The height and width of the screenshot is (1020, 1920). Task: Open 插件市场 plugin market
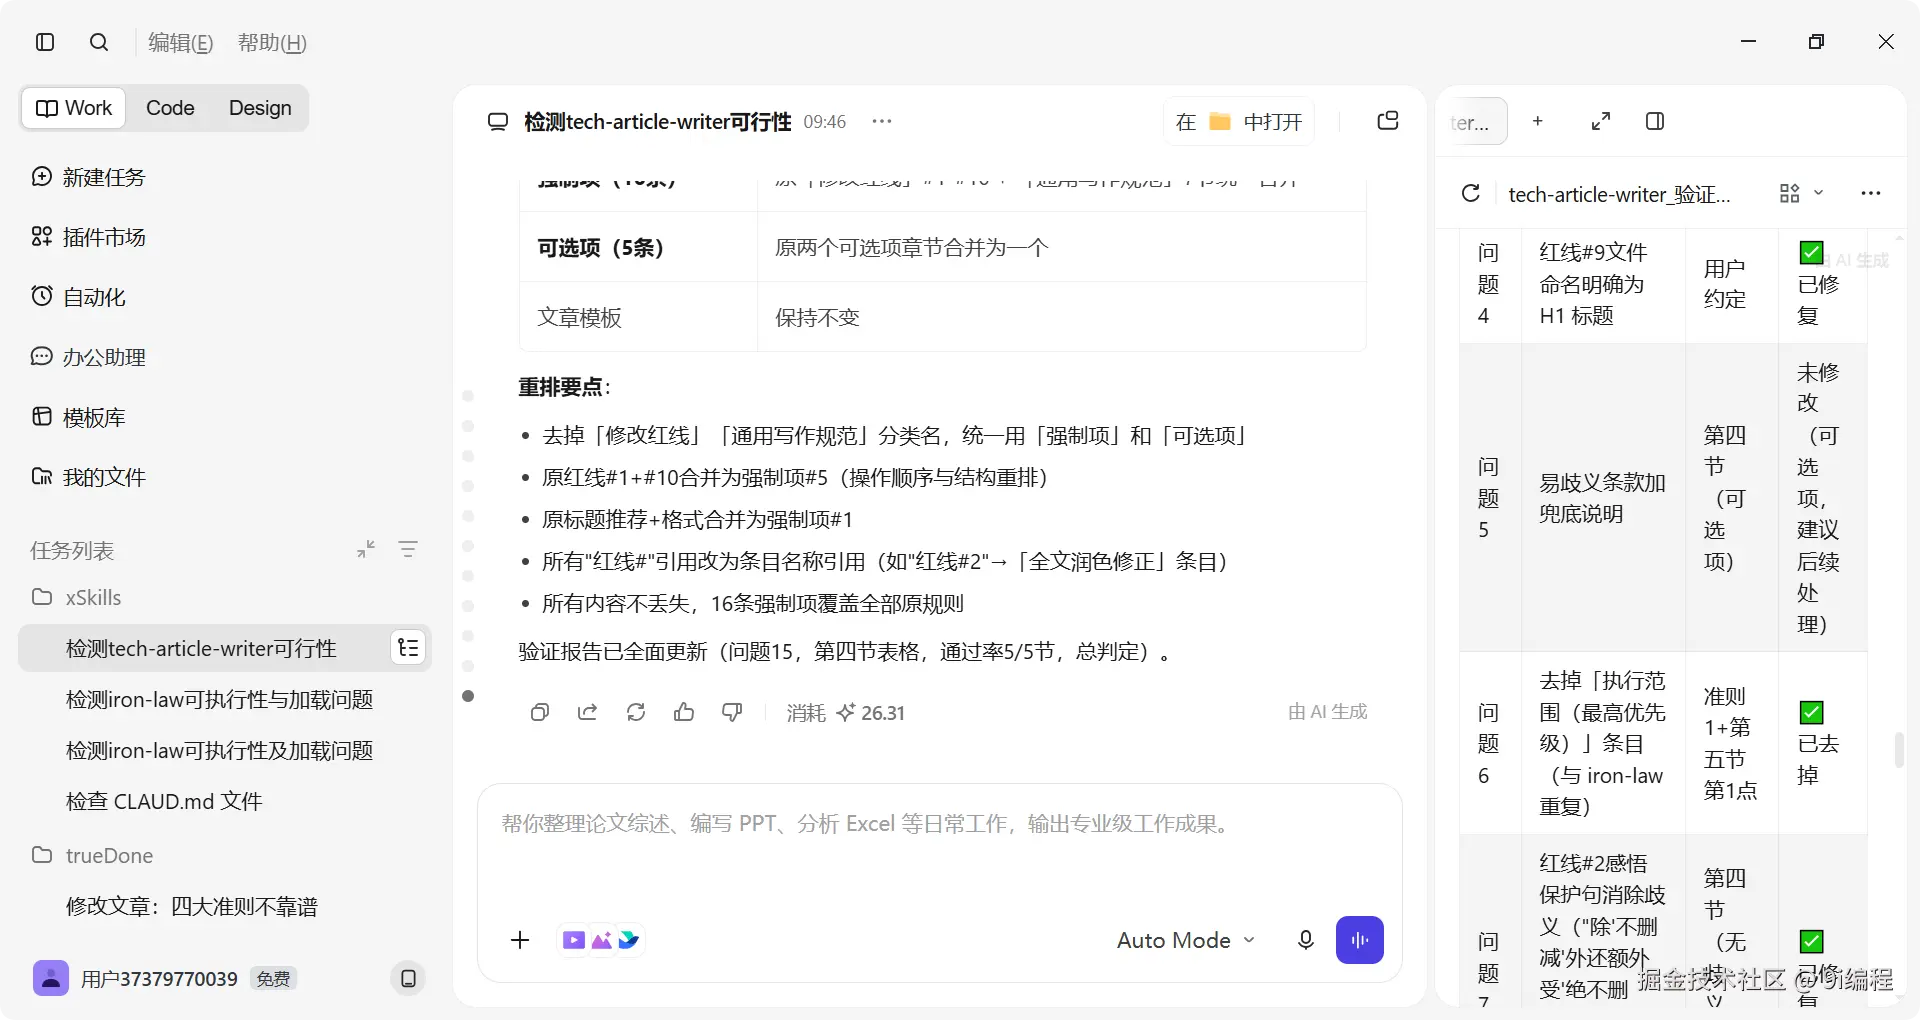click(x=88, y=237)
